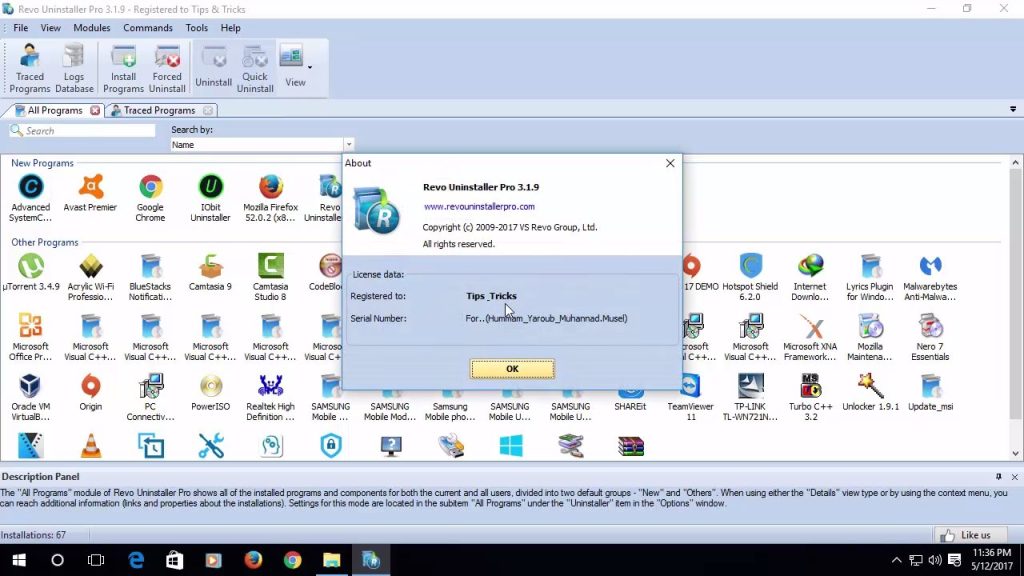Click the Search input field
The width and height of the screenshot is (1024, 576).
pyautogui.click(x=82, y=131)
